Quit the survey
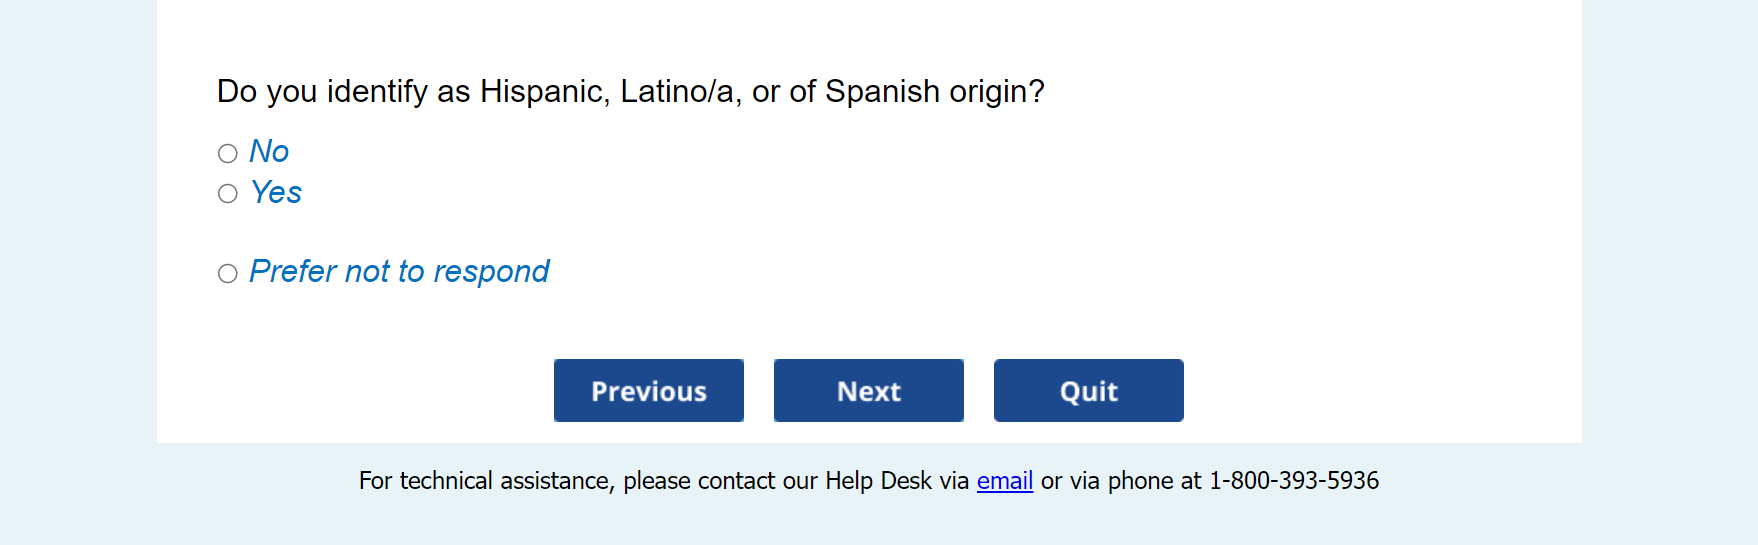1758x545 pixels. pyautogui.click(x=1088, y=390)
